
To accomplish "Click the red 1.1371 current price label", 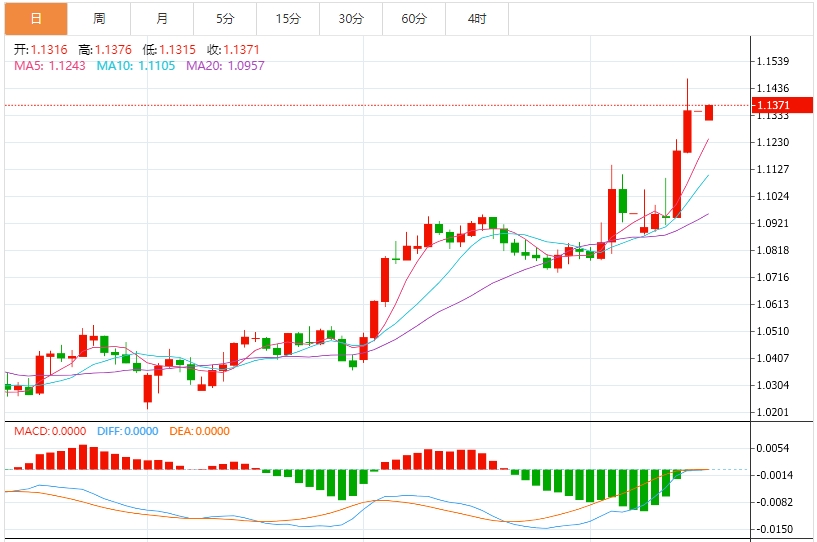I will (x=782, y=105).
